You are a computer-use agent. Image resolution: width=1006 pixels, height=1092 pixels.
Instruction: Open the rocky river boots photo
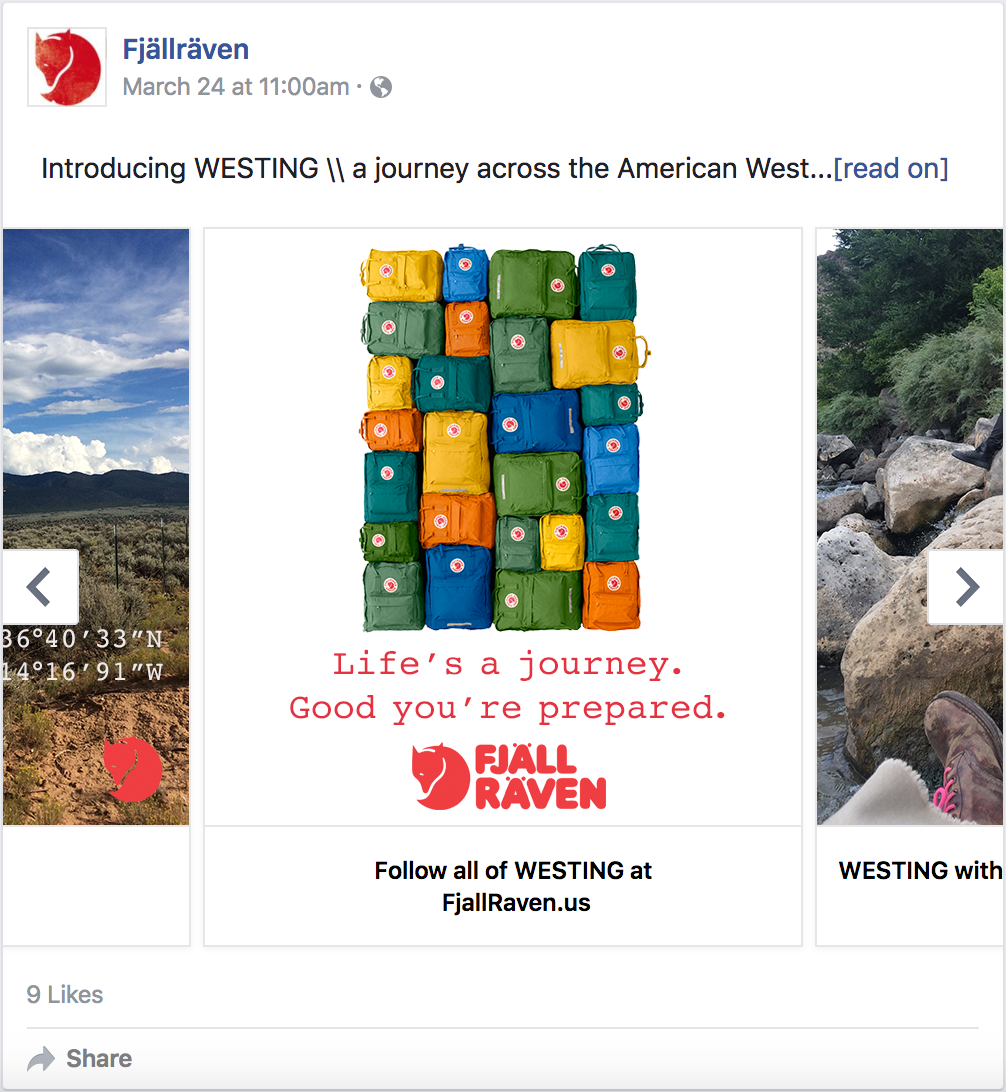[911, 526]
